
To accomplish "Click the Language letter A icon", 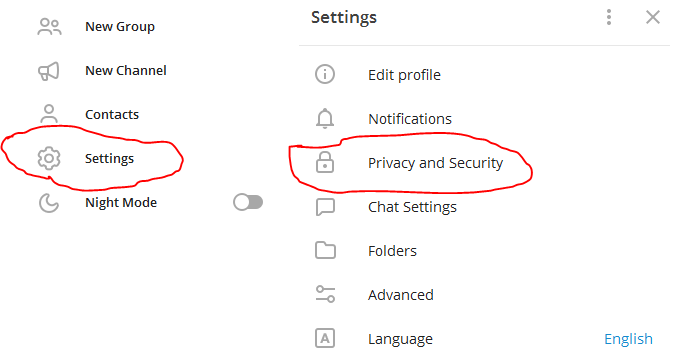I will [325, 338].
